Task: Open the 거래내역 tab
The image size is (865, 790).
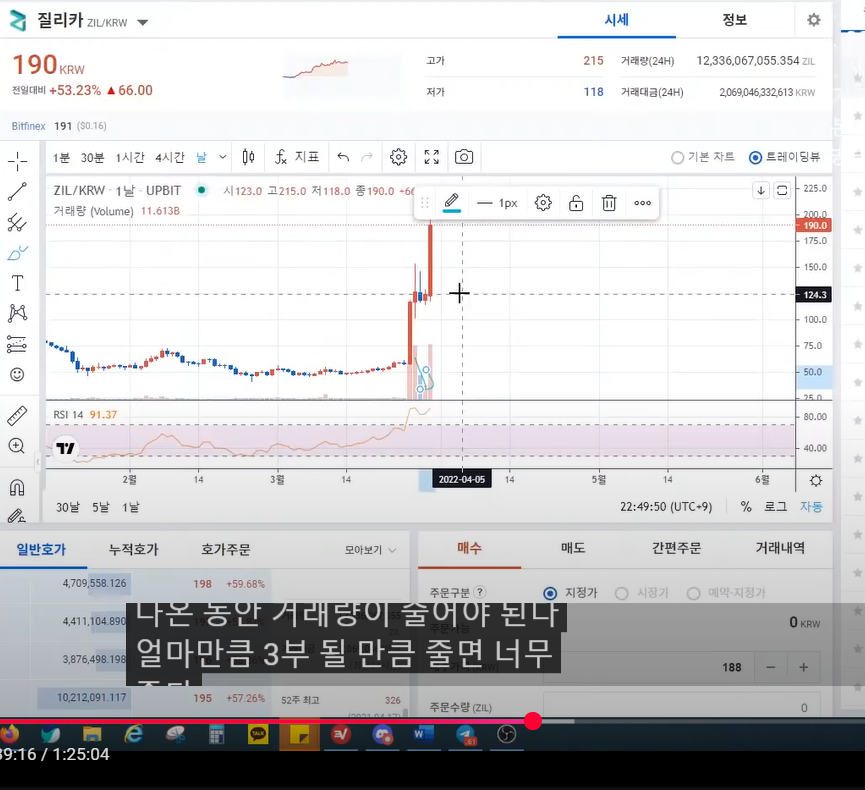Action: click(x=780, y=548)
